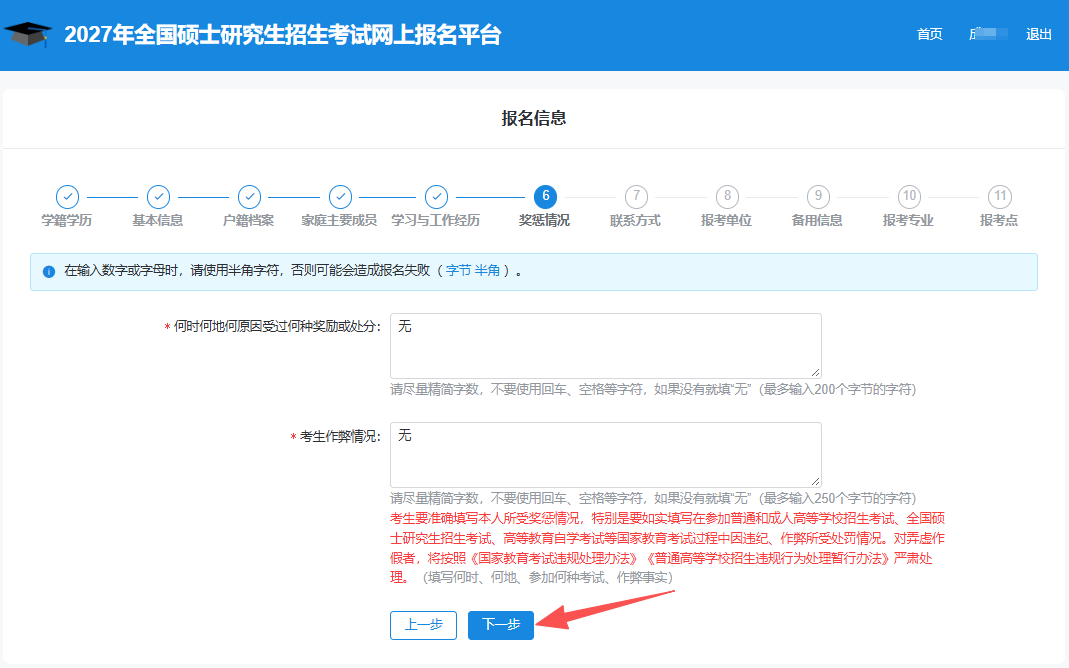Click the 报名信息 heading
This screenshot has width=1069, height=668.
click(x=534, y=118)
